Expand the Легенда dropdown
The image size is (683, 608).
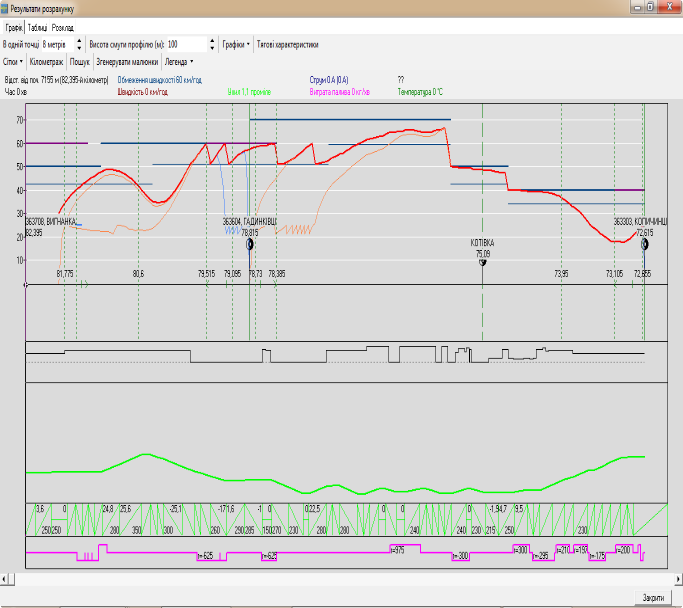pos(179,61)
